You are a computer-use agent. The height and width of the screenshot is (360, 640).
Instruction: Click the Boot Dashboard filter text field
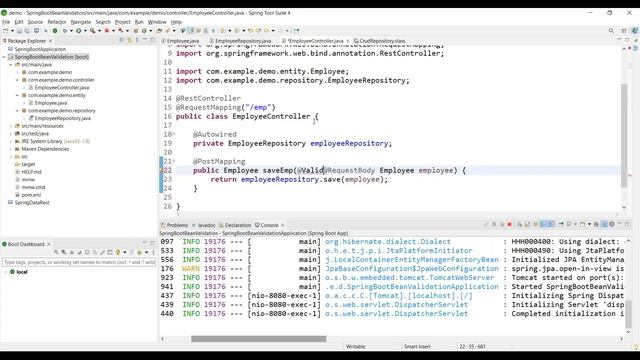pos(79,262)
